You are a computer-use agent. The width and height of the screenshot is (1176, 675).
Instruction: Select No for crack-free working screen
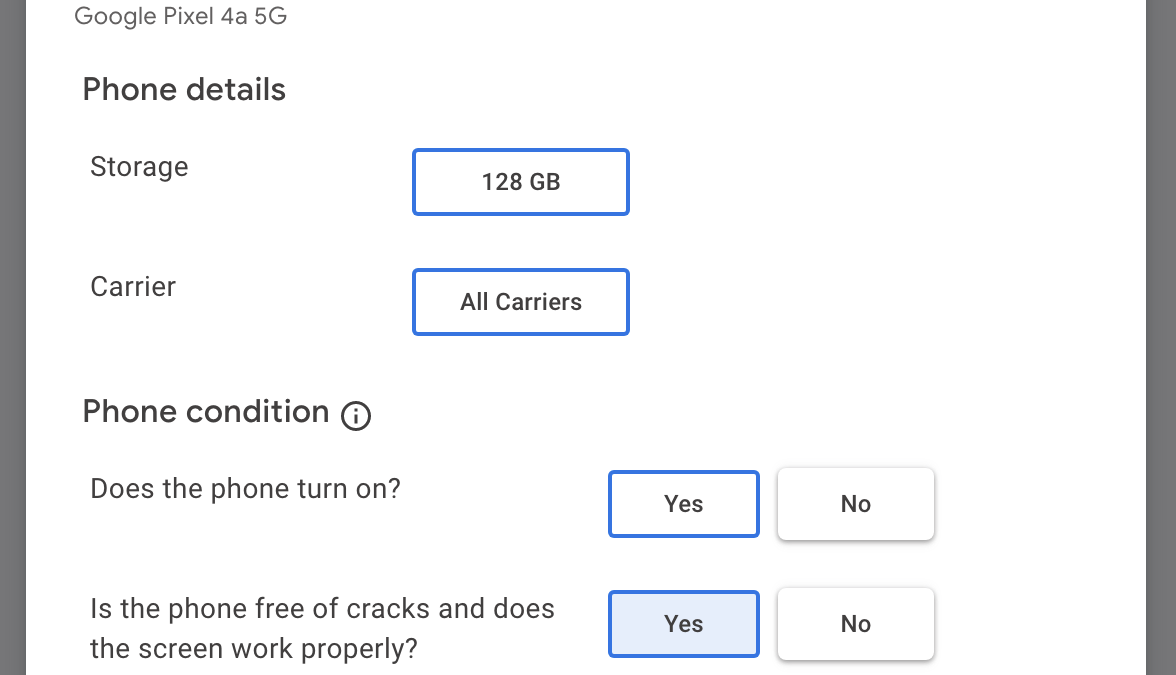click(x=855, y=624)
